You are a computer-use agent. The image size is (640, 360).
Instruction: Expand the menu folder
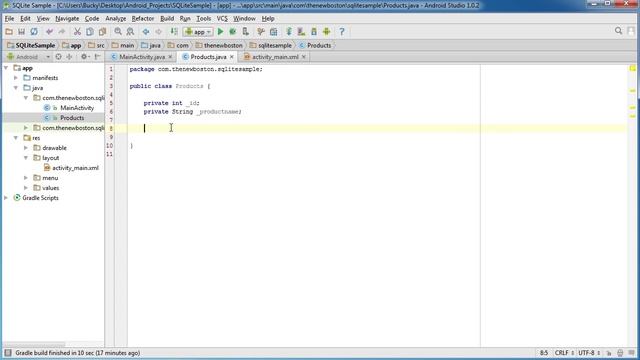[26, 178]
